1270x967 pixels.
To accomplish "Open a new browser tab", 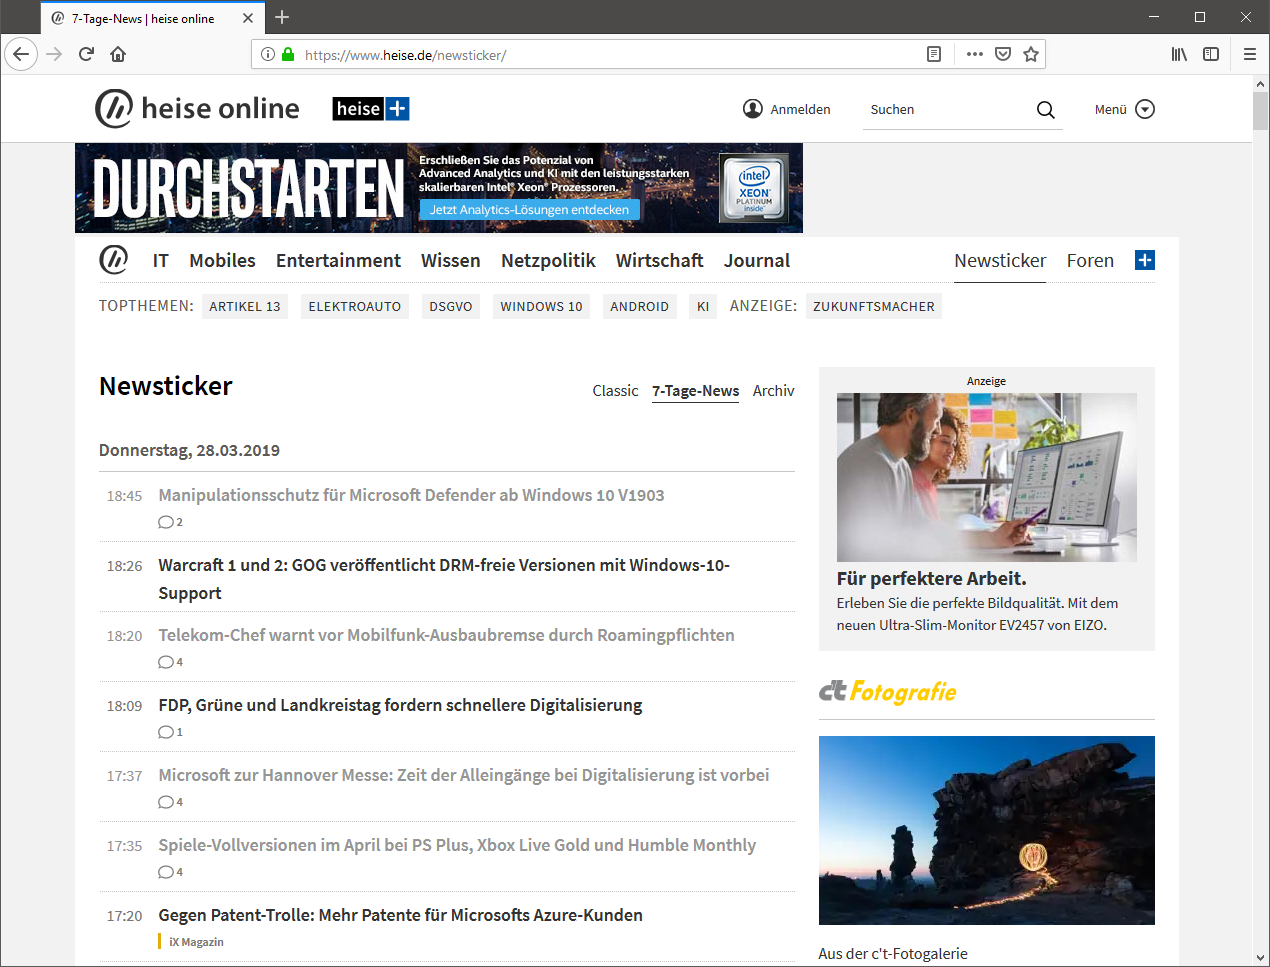I will pos(282,17).
